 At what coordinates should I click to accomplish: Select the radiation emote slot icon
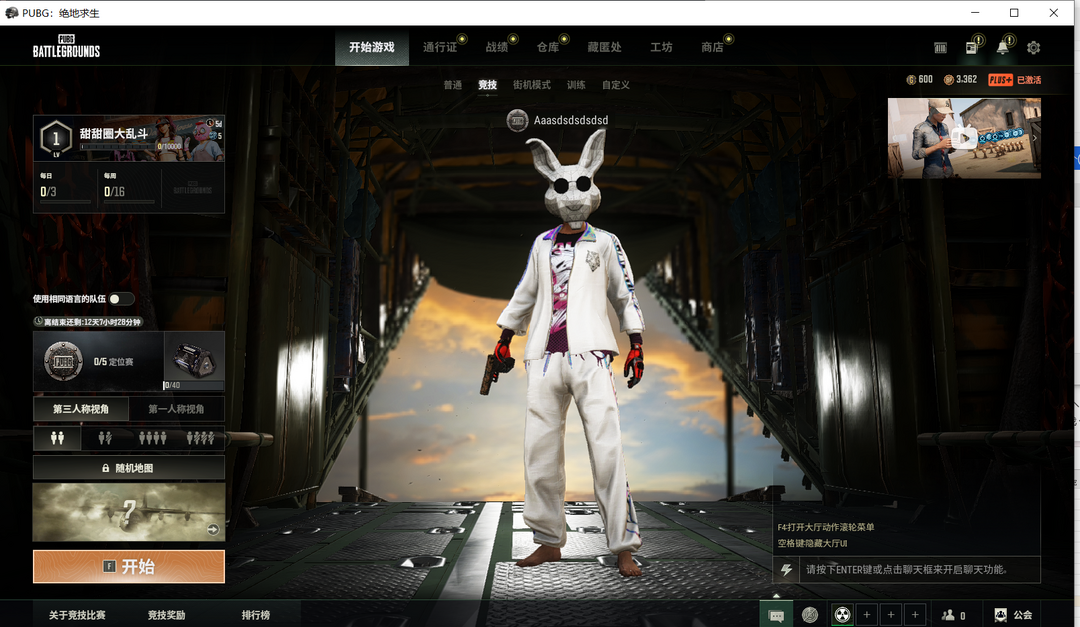[842, 615]
